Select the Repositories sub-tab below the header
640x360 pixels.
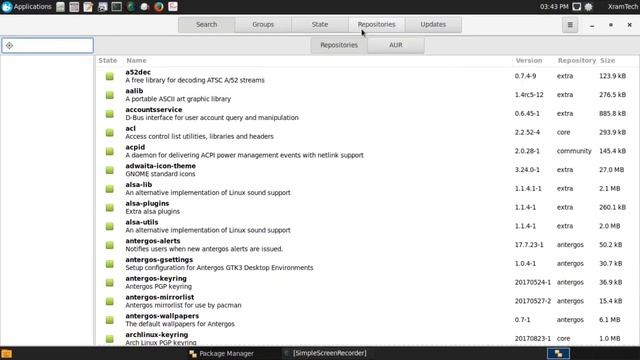click(x=339, y=45)
